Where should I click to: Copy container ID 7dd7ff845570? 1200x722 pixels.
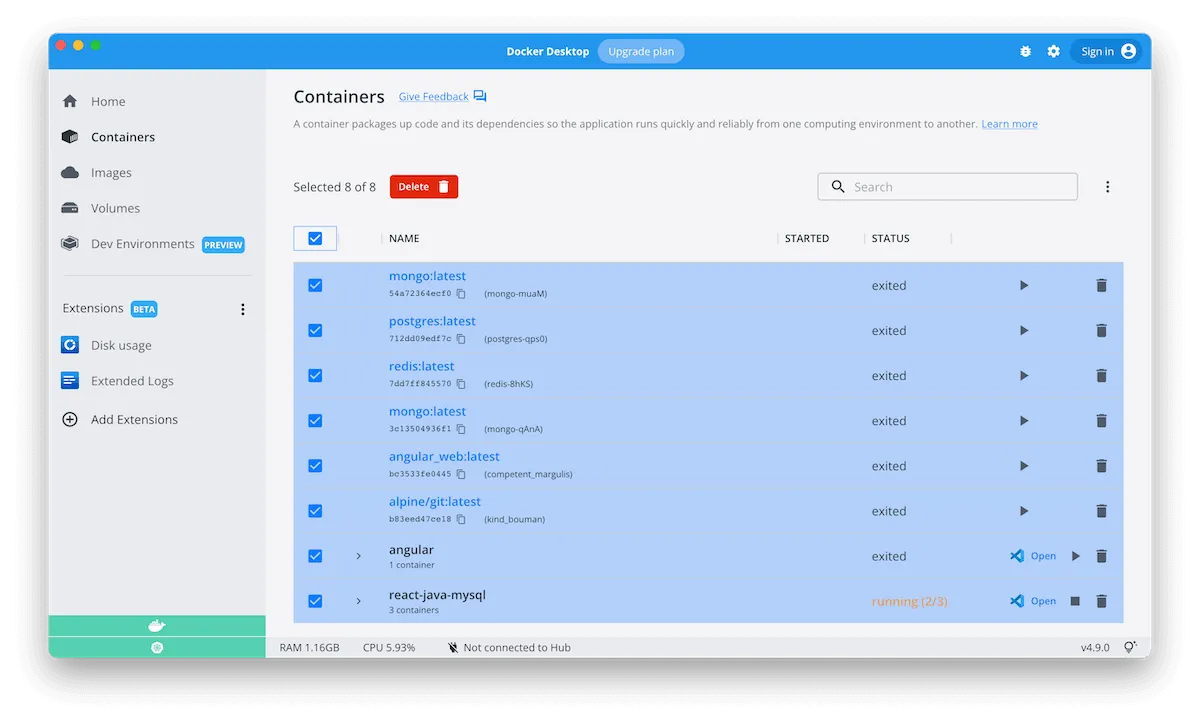click(461, 384)
